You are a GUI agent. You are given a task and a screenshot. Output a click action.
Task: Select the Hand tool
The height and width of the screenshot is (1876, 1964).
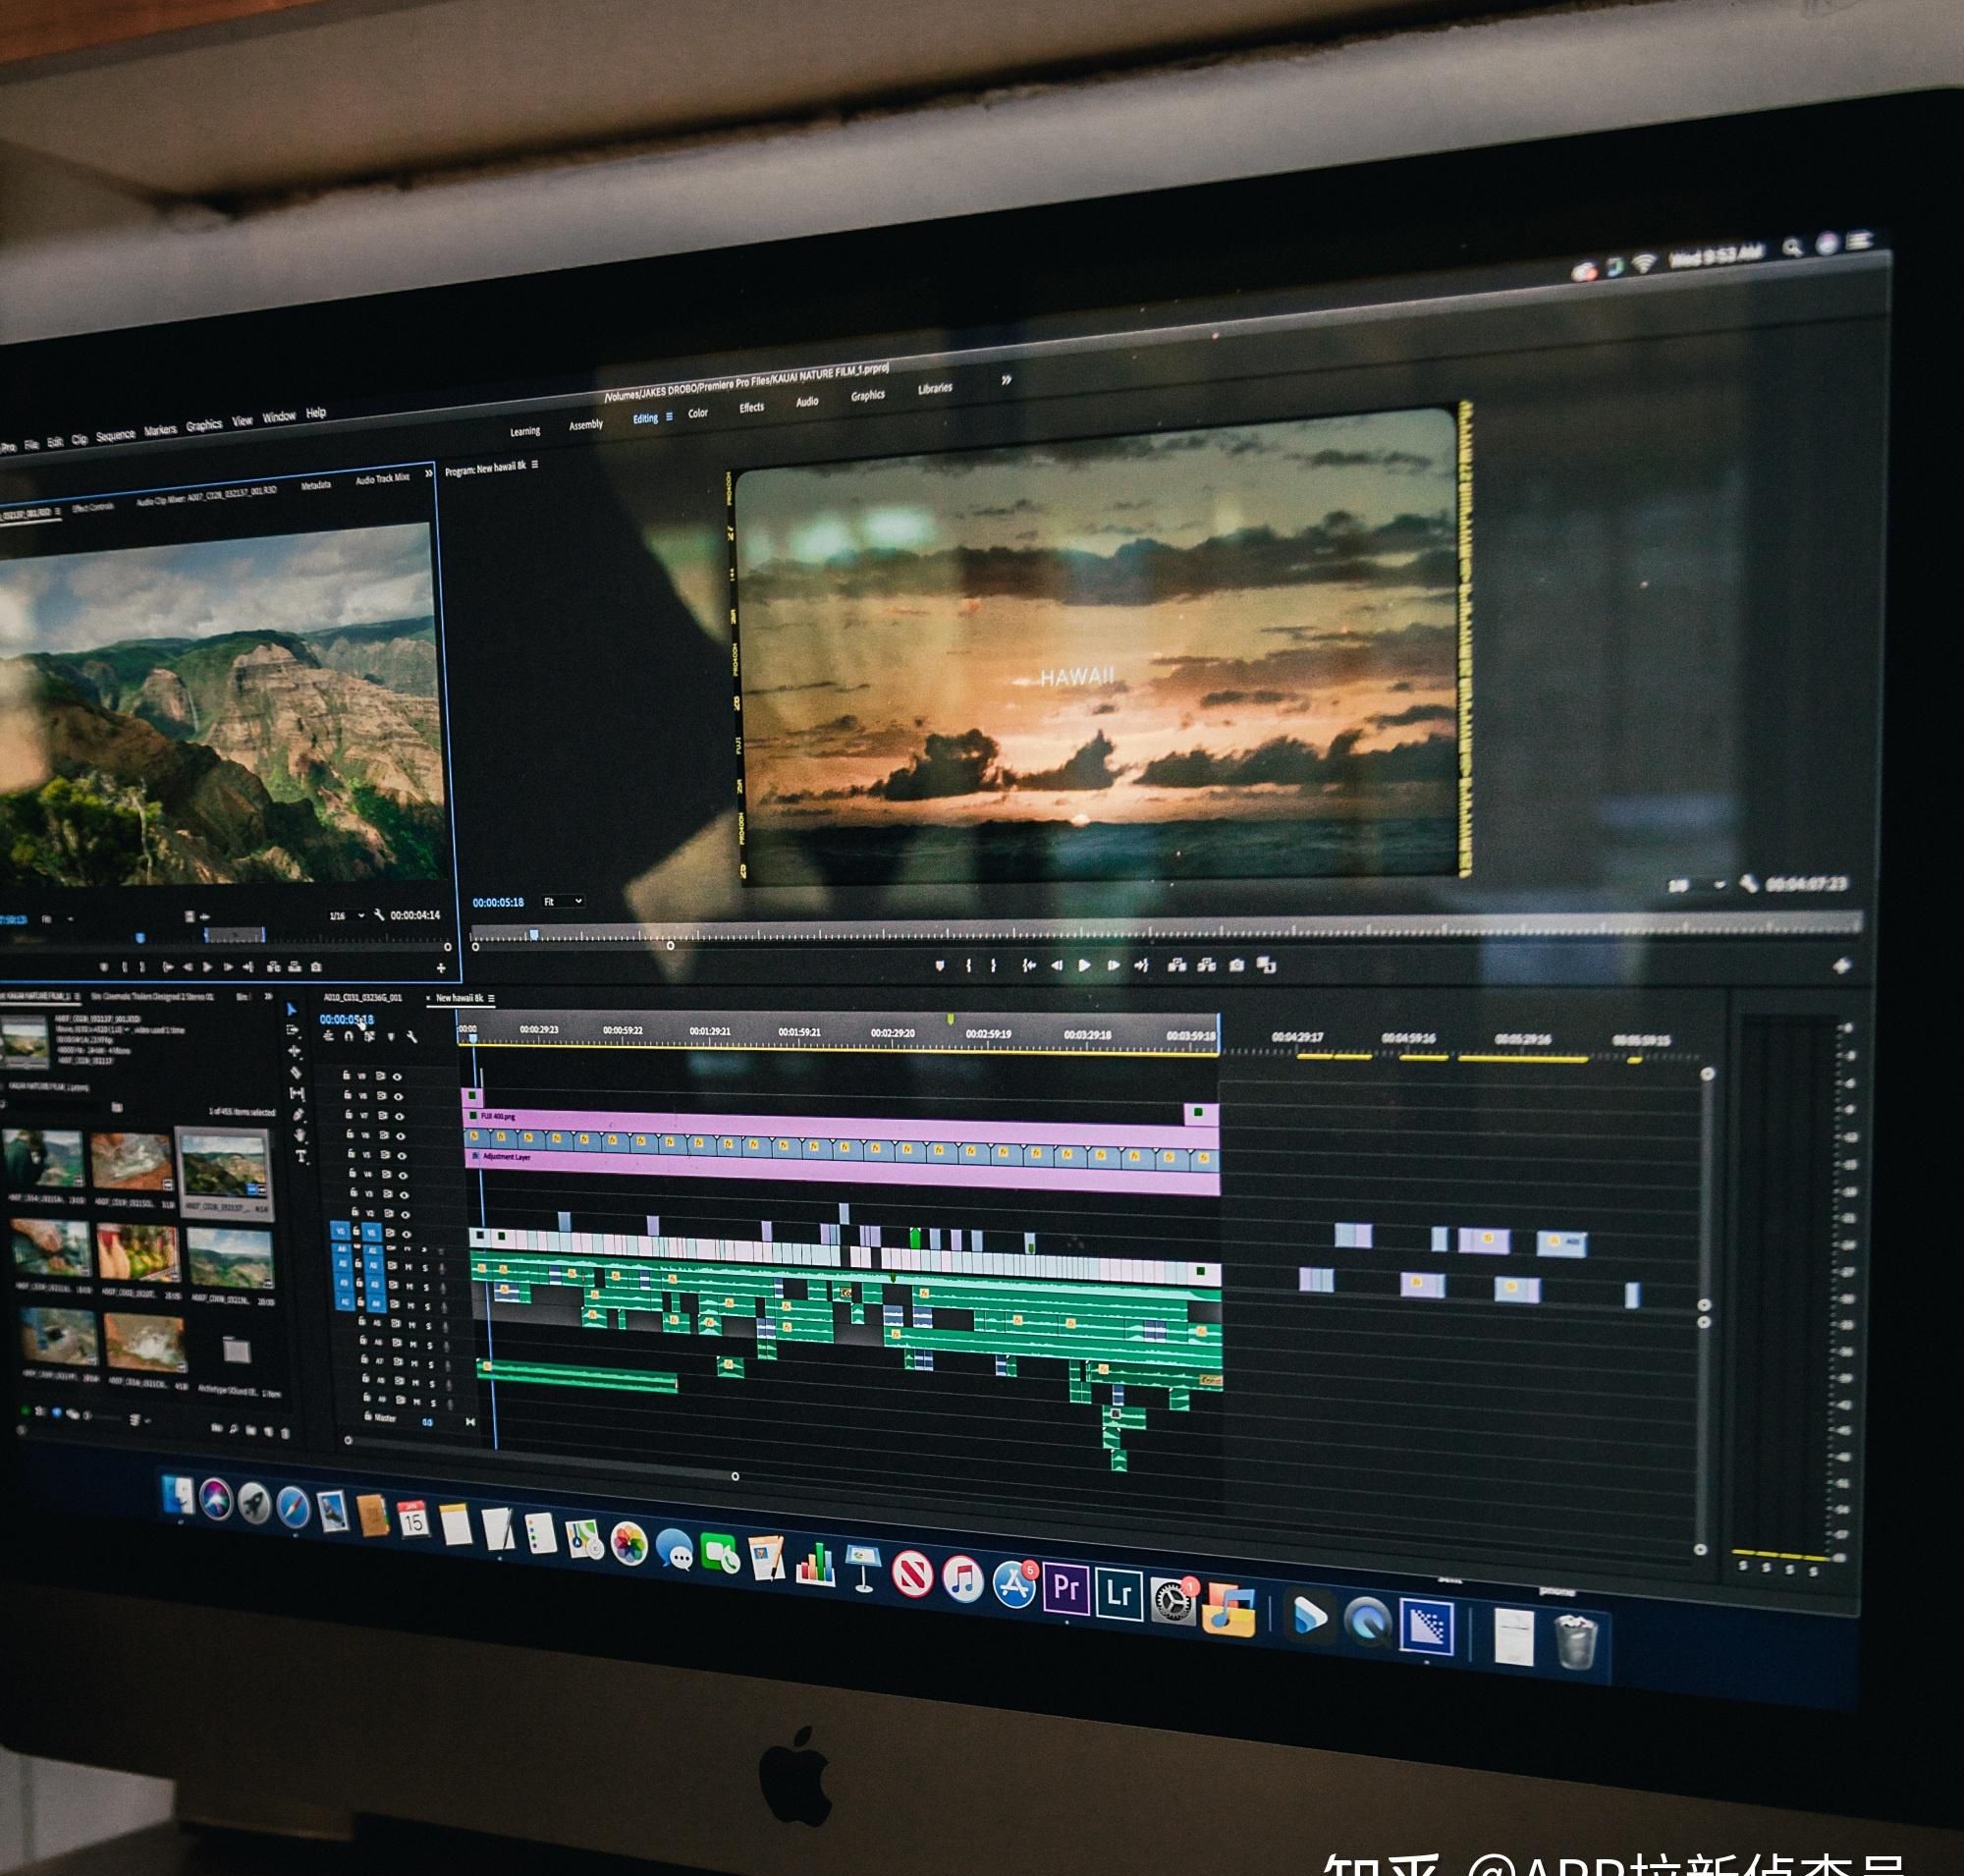tap(301, 1135)
